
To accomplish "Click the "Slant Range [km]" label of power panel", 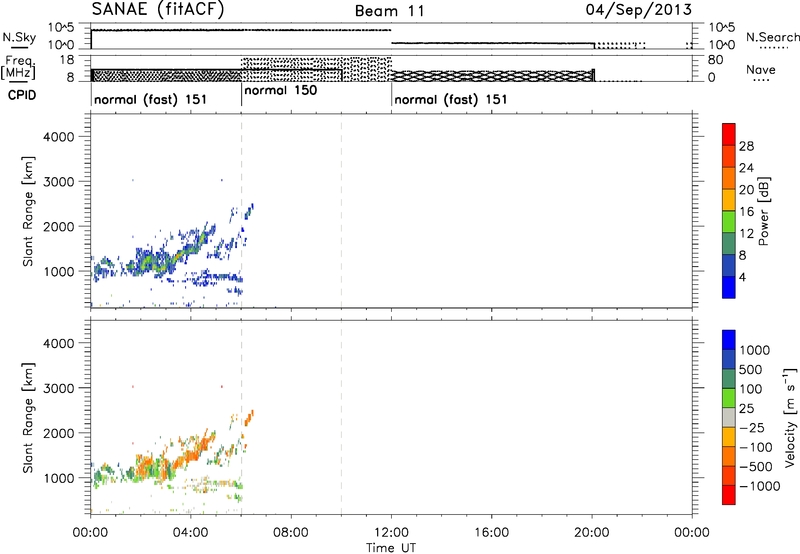I will click(28, 211).
